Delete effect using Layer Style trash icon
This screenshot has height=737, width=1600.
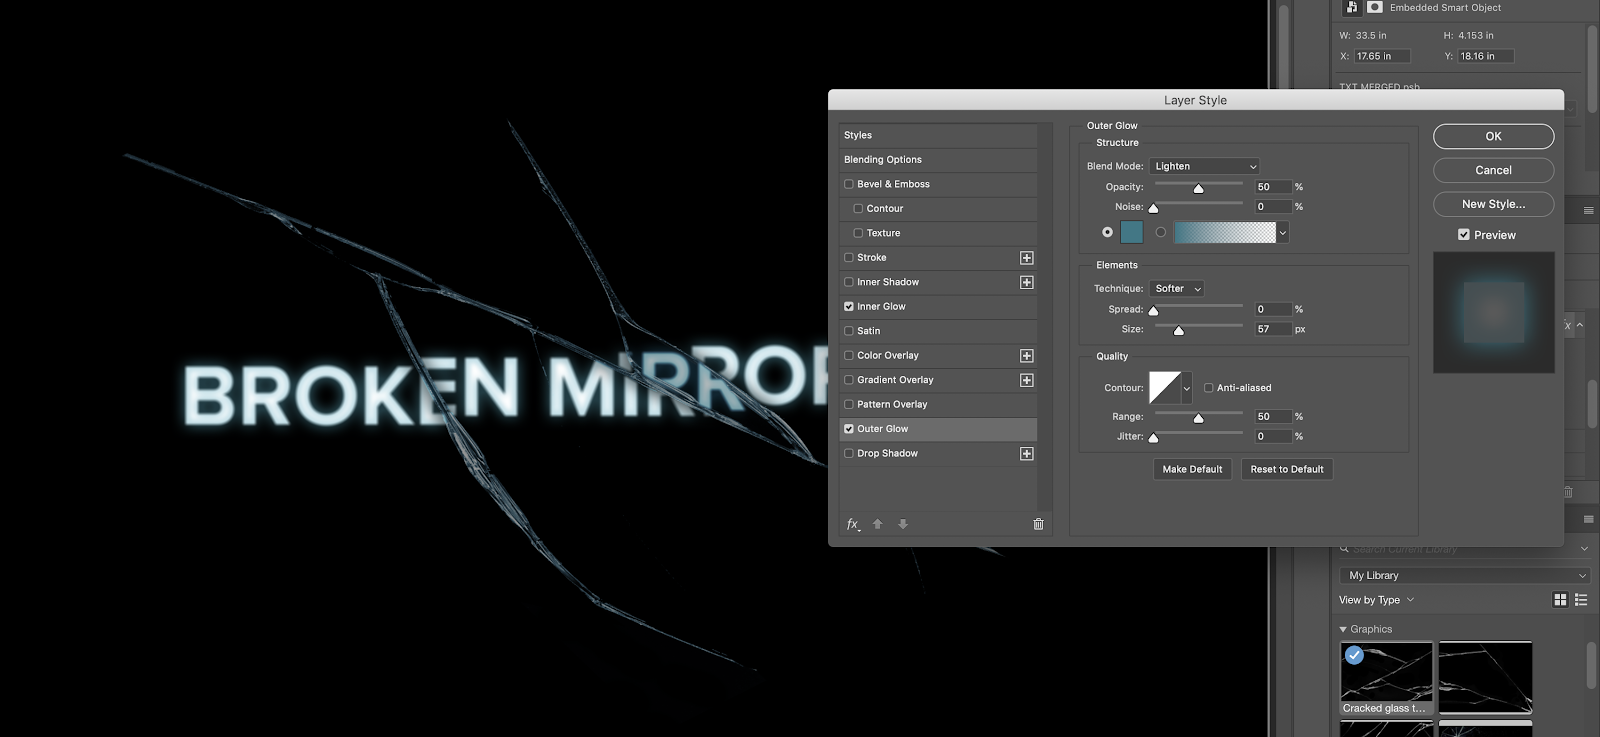1038,524
